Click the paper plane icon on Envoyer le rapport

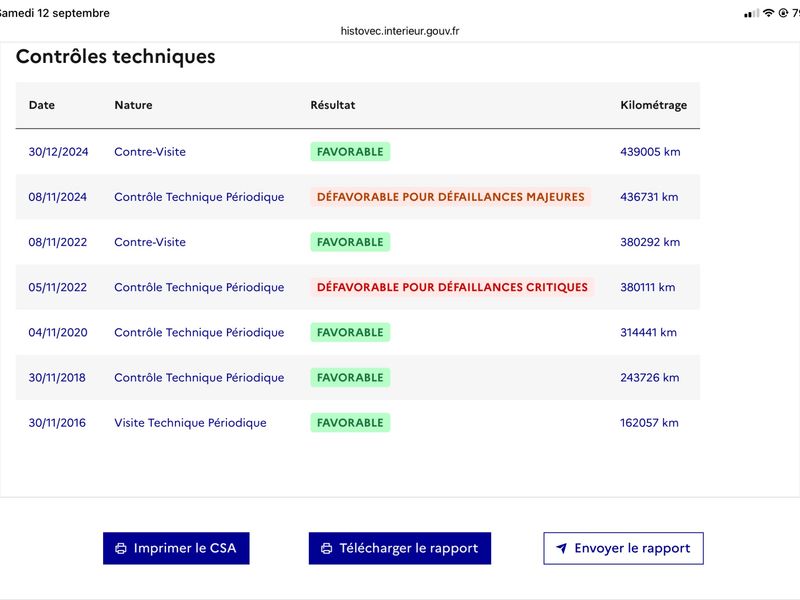pyautogui.click(x=561, y=548)
